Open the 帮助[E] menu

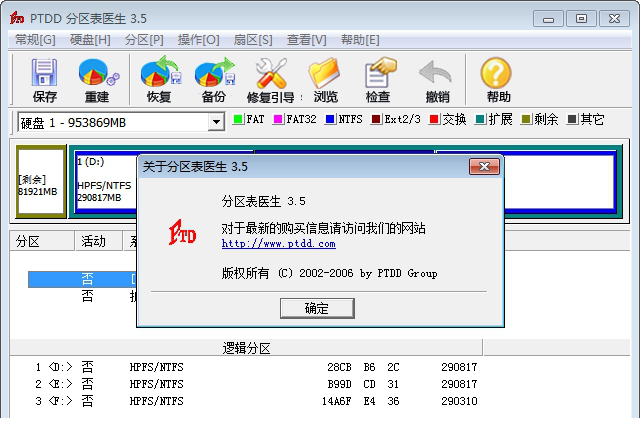click(360, 40)
